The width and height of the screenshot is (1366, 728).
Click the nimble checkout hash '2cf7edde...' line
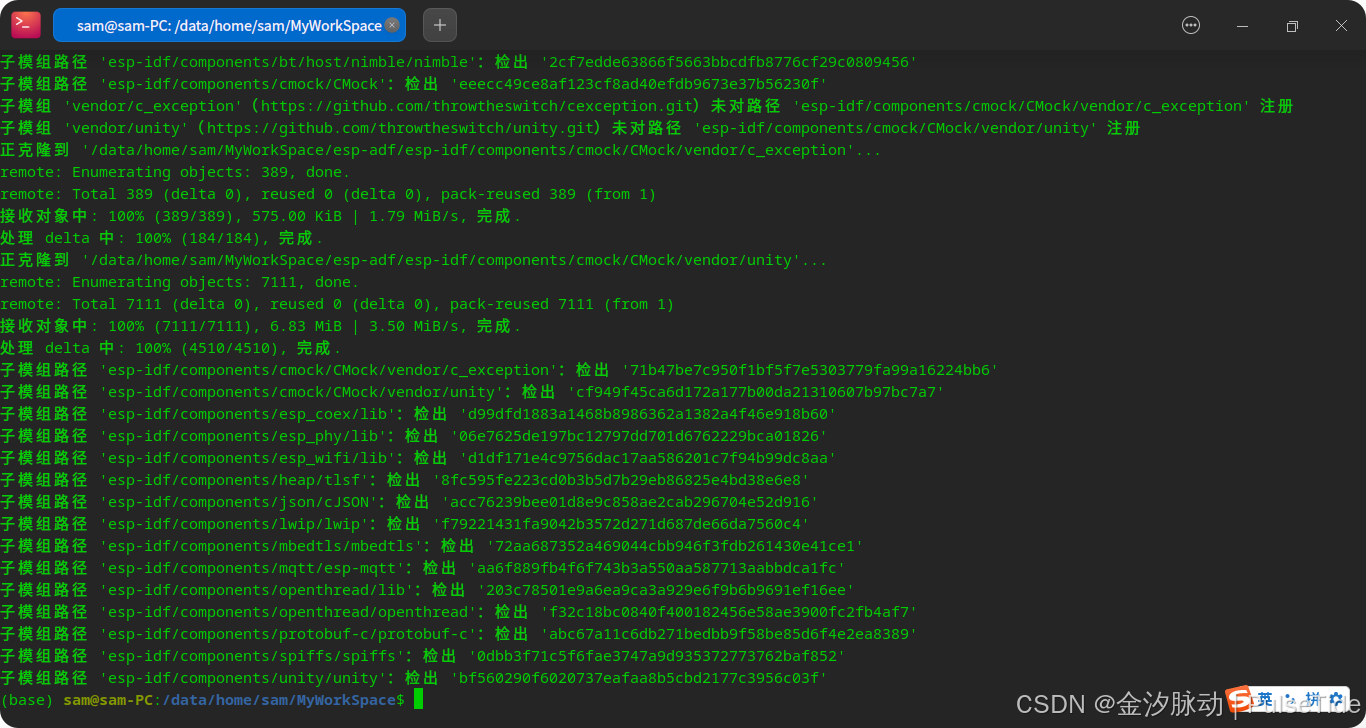[458, 62]
